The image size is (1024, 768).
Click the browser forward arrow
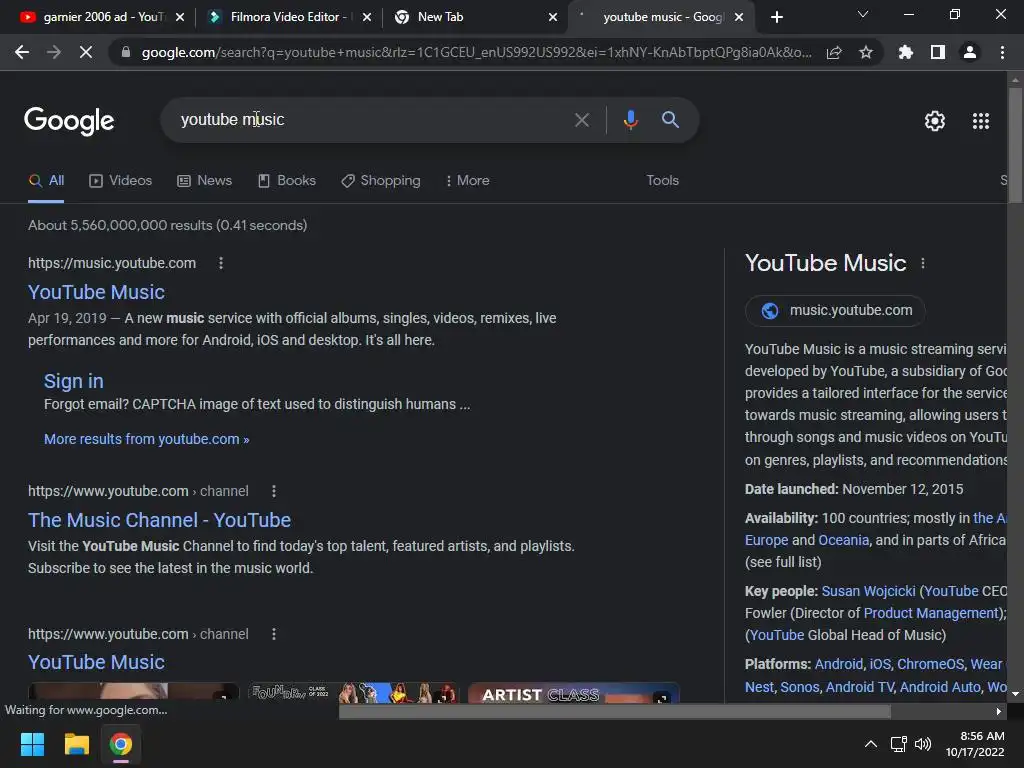click(x=54, y=52)
